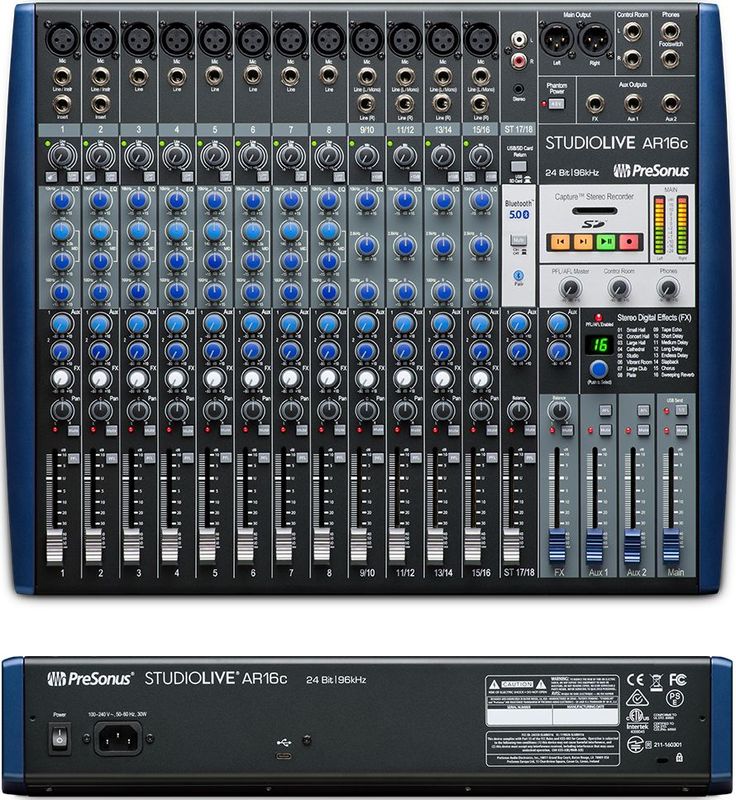Flip the rear Power rocker switch
This screenshot has height=800, width=736.
click(60, 737)
